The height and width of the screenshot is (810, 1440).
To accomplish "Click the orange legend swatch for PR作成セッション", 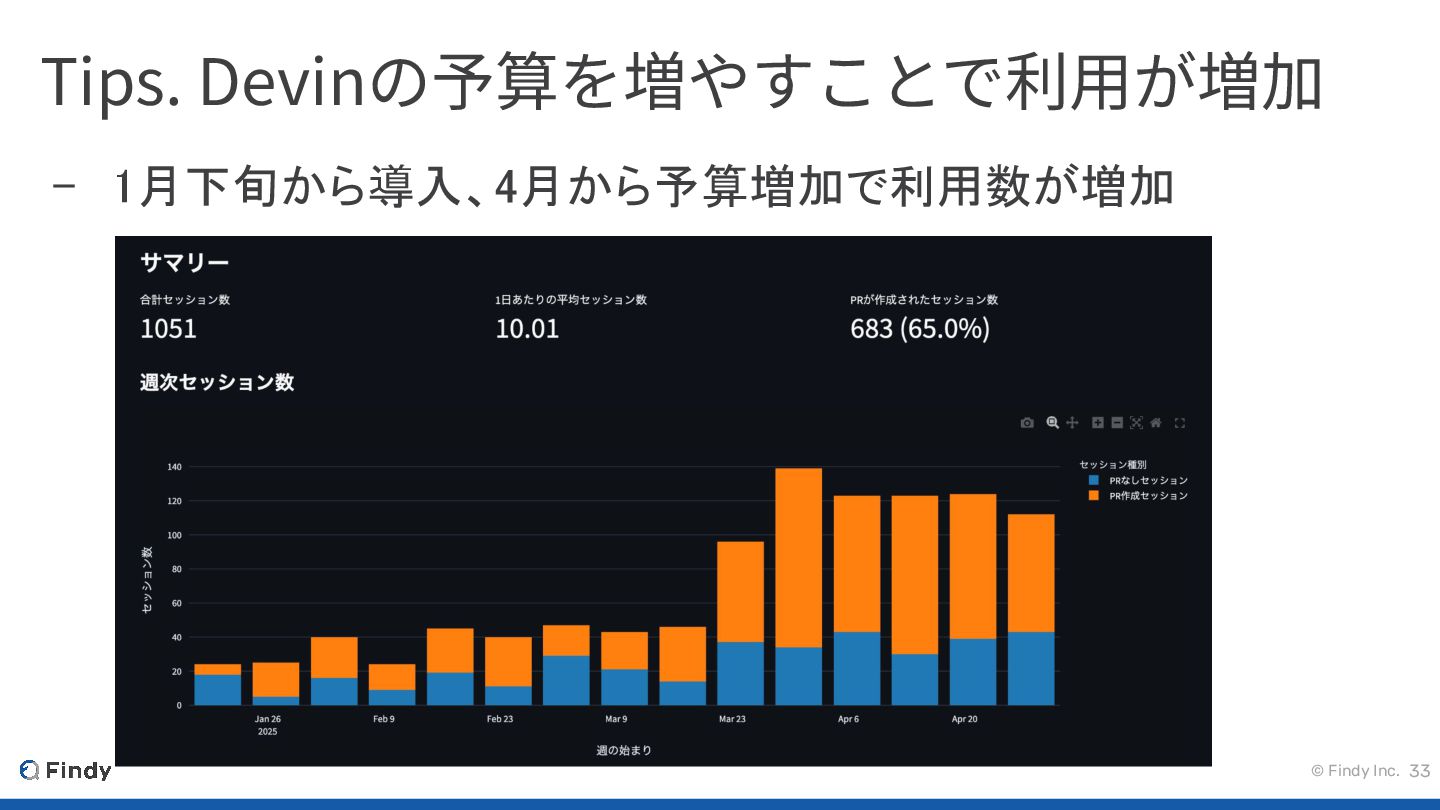I will pos(1093,495).
